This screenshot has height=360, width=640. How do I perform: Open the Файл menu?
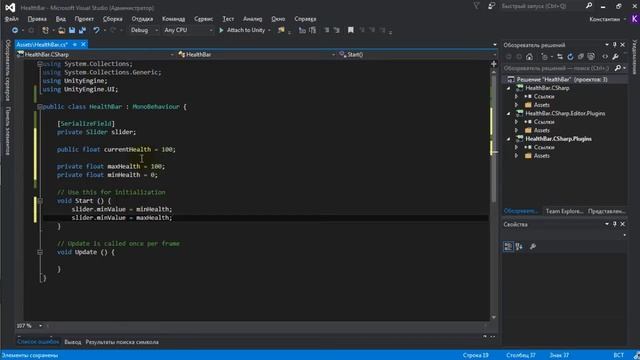click(11, 19)
